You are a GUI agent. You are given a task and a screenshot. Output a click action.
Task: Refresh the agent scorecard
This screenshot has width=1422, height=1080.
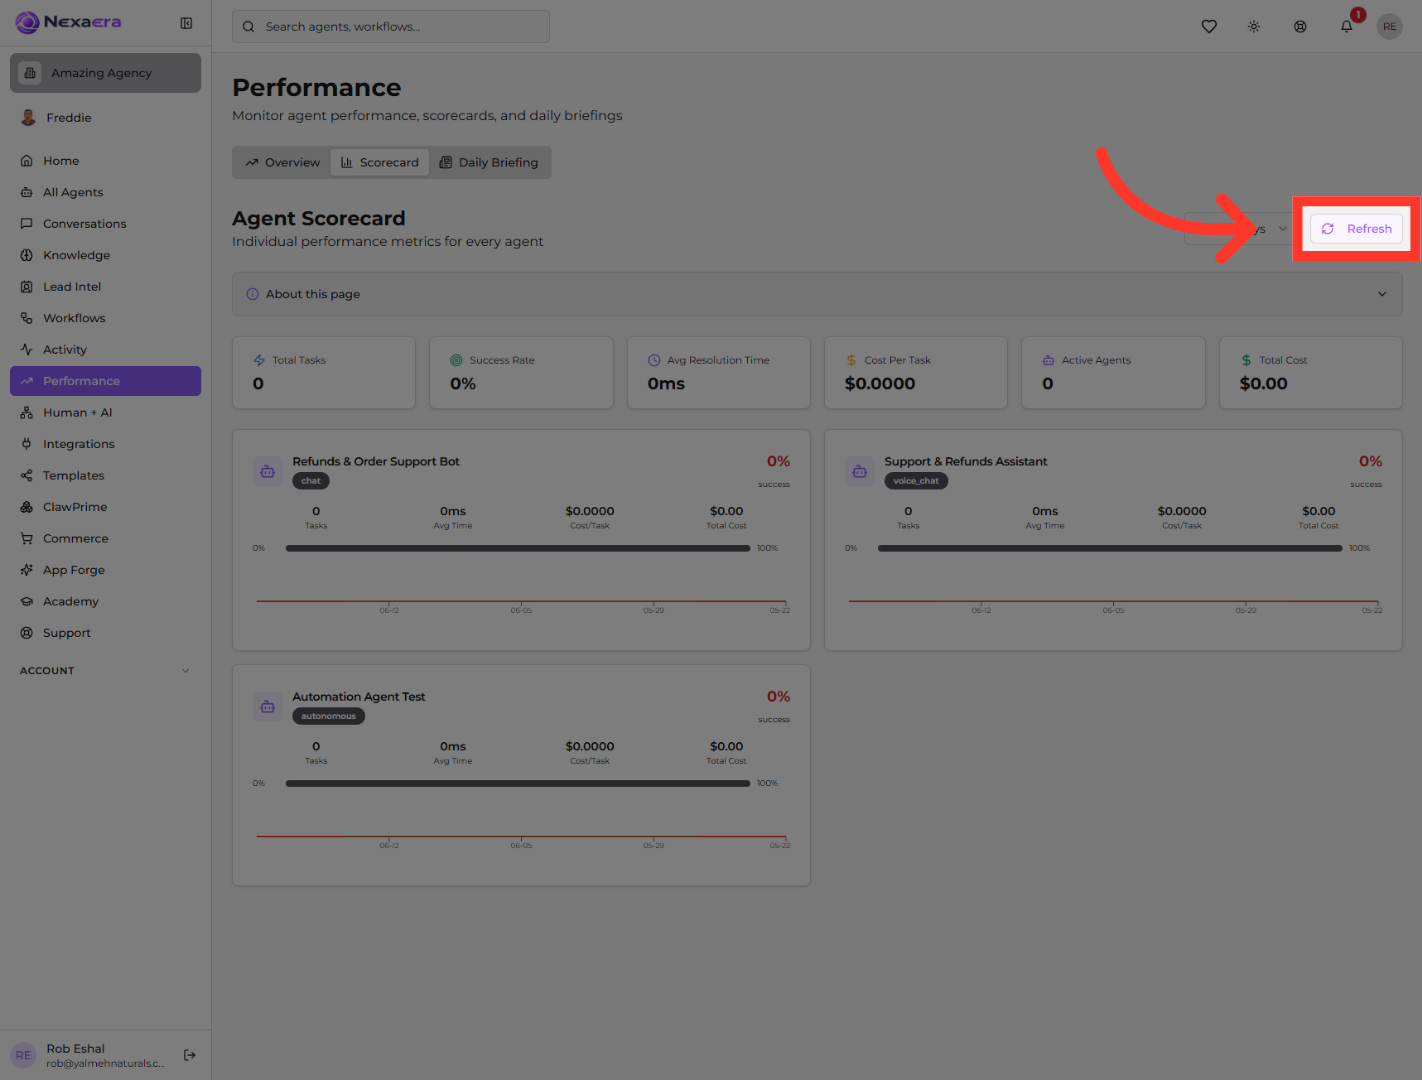pos(1357,229)
